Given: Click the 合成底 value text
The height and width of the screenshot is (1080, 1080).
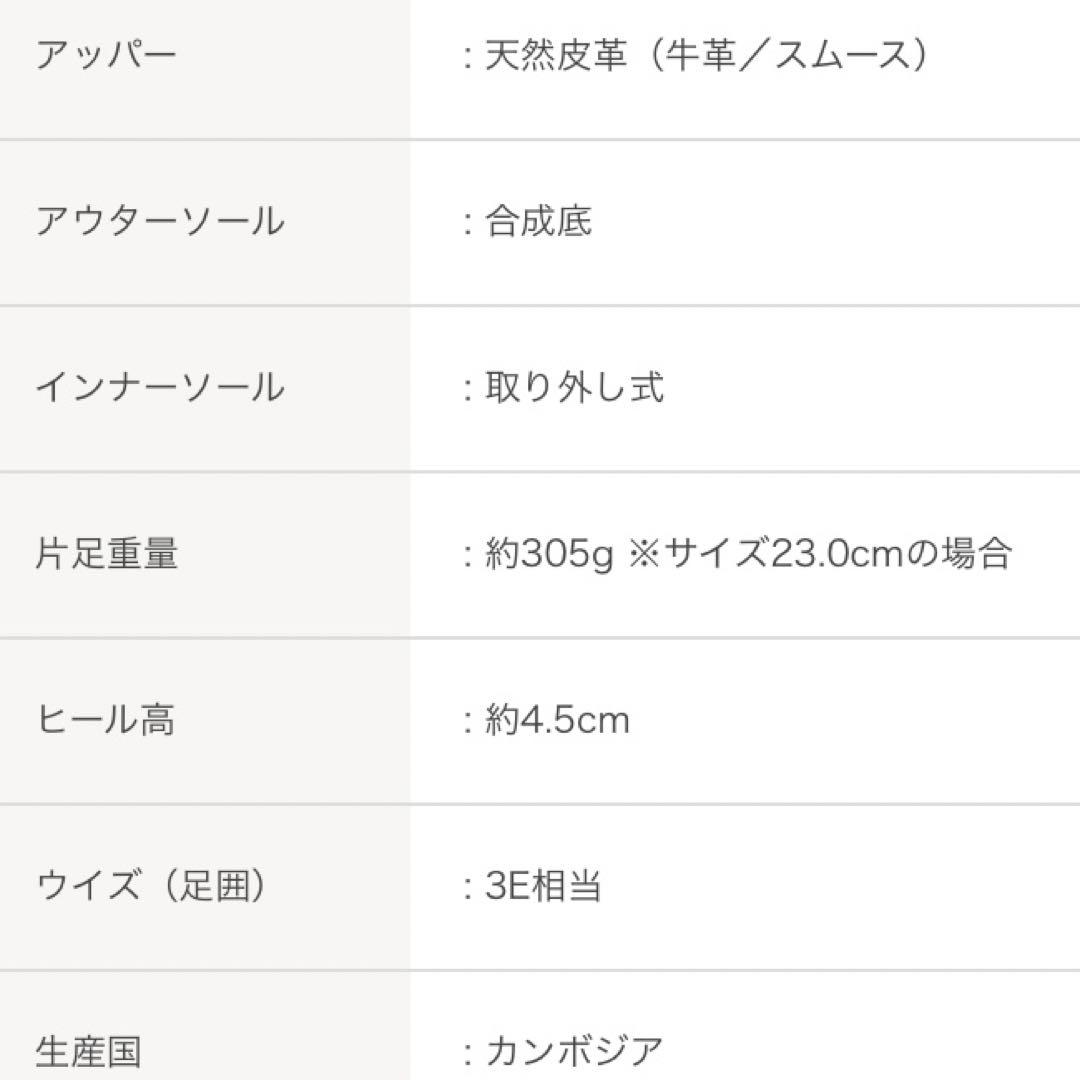Looking at the screenshot, I should 539,221.
